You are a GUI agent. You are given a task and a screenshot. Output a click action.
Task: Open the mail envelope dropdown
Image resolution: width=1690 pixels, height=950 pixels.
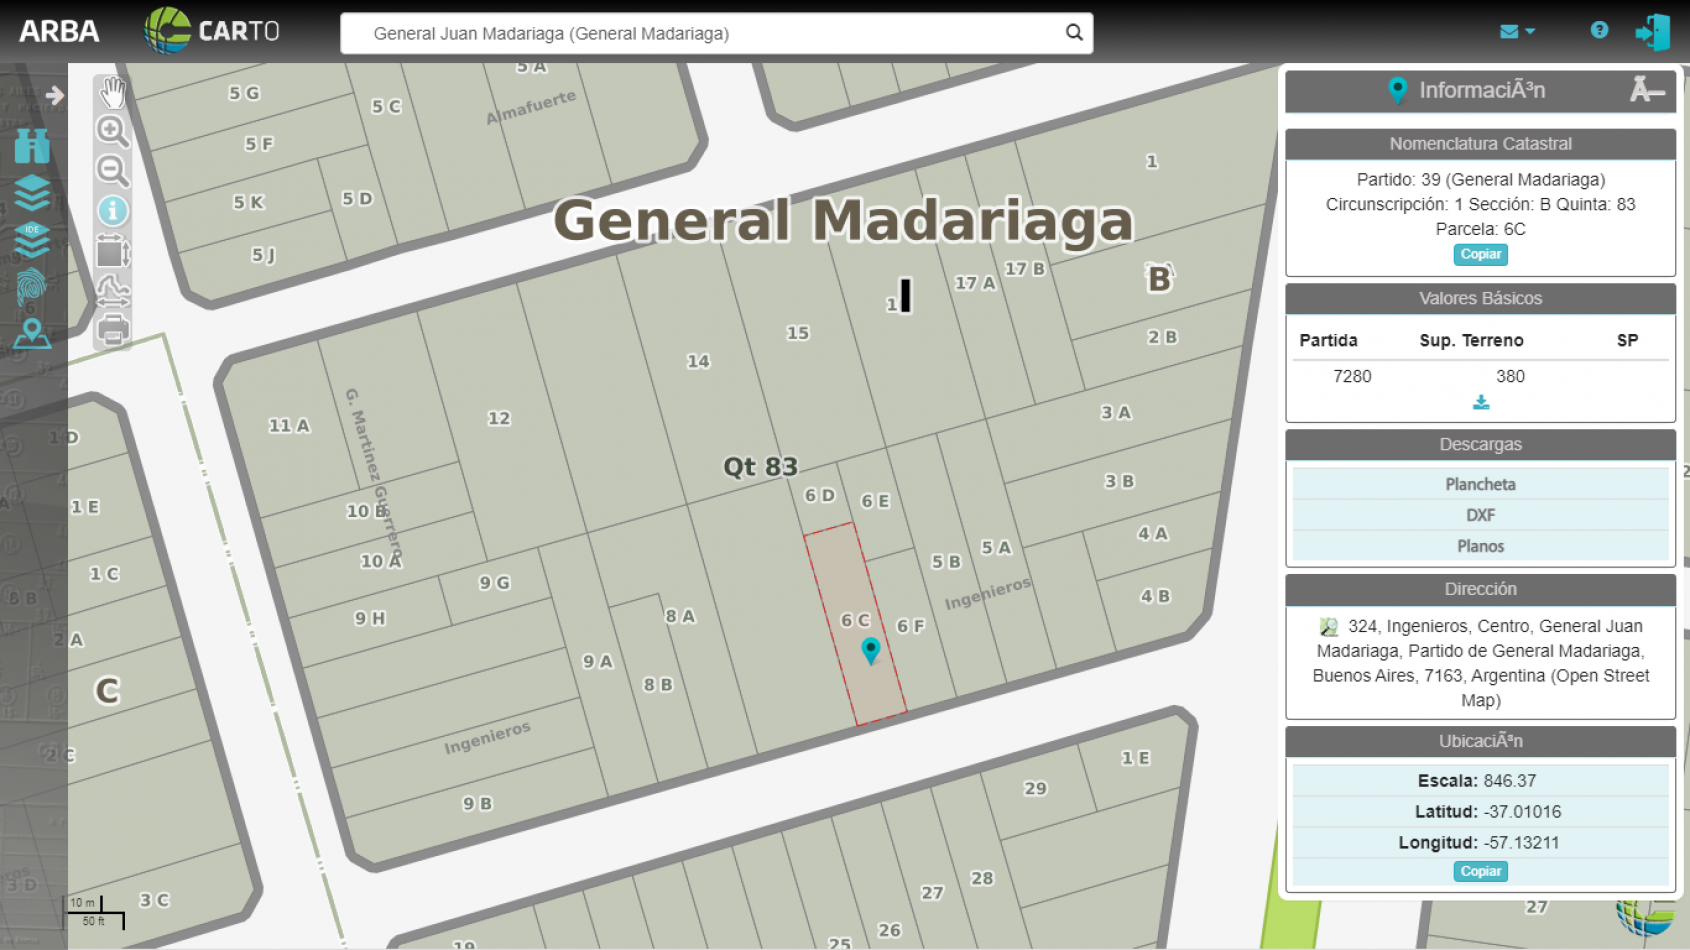[x=1517, y=32]
